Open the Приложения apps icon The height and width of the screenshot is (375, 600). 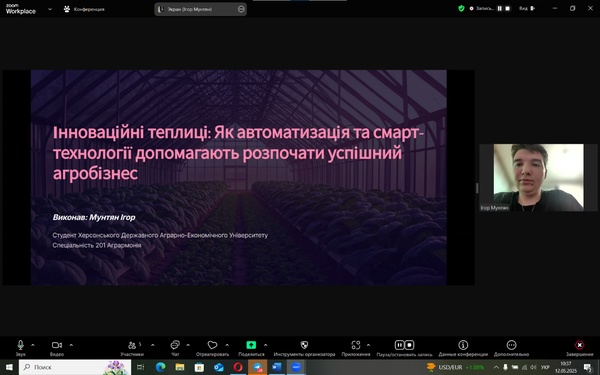(356, 345)
